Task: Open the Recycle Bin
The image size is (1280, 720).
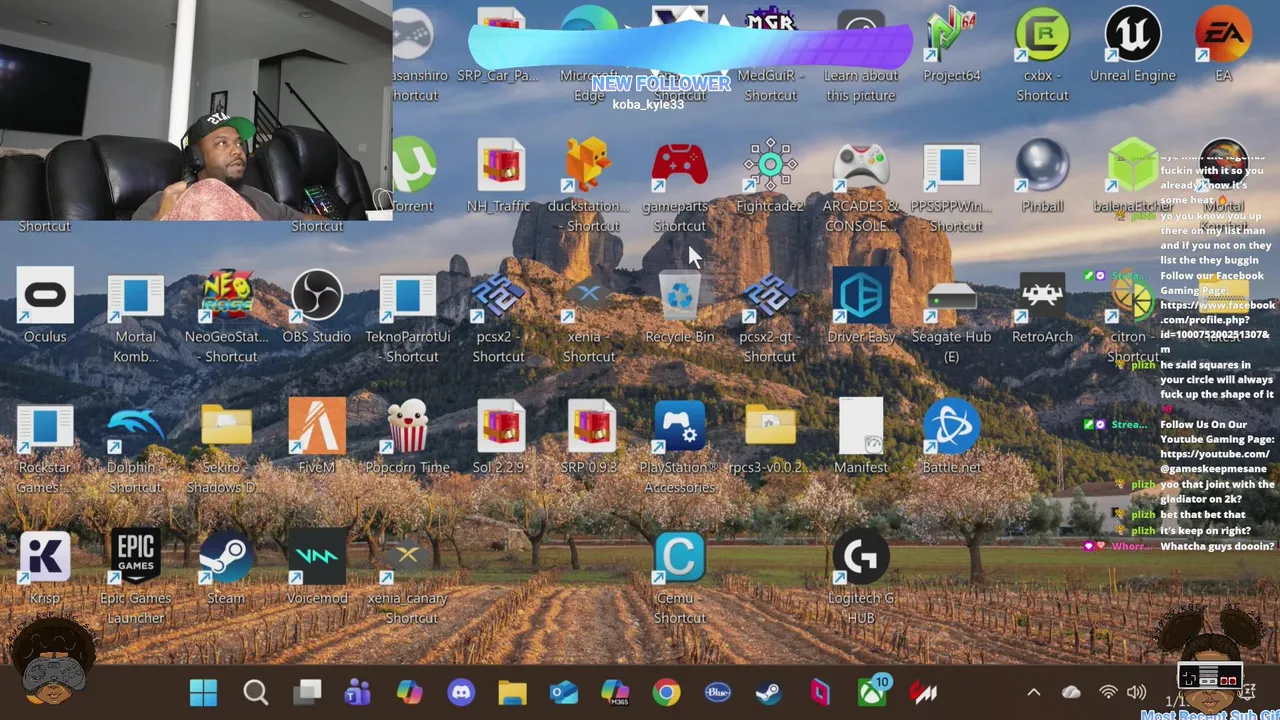Action: click(680, 296)
